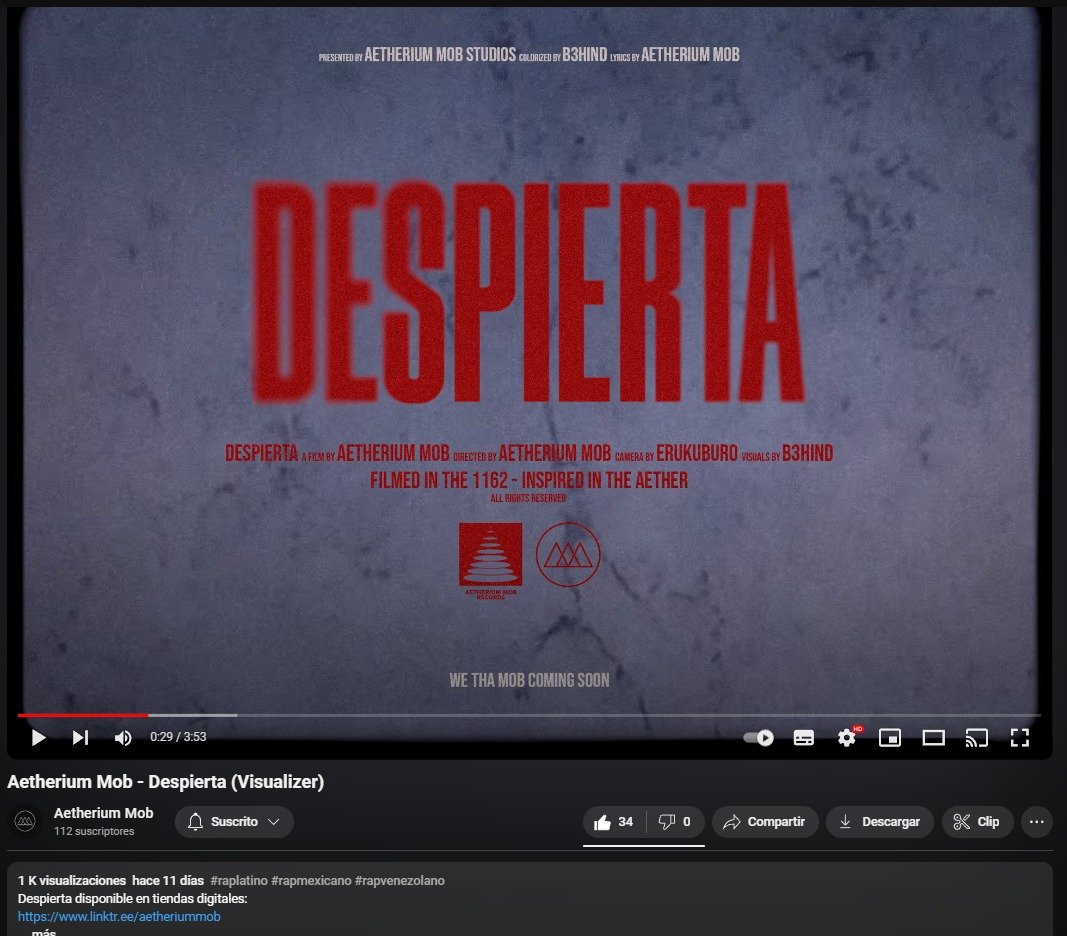Click Compartir to share video
Screen dimensions: 1067x936
coord(765,822)
